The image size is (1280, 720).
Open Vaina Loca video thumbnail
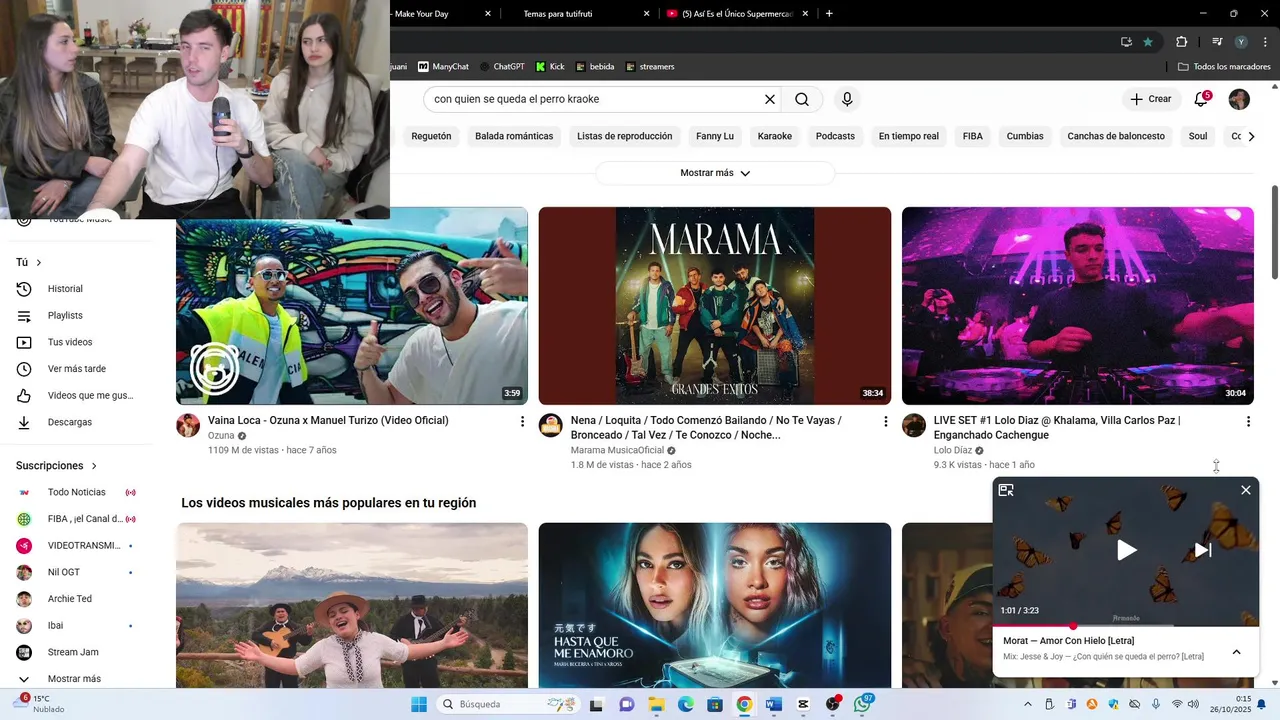[352, 306]
